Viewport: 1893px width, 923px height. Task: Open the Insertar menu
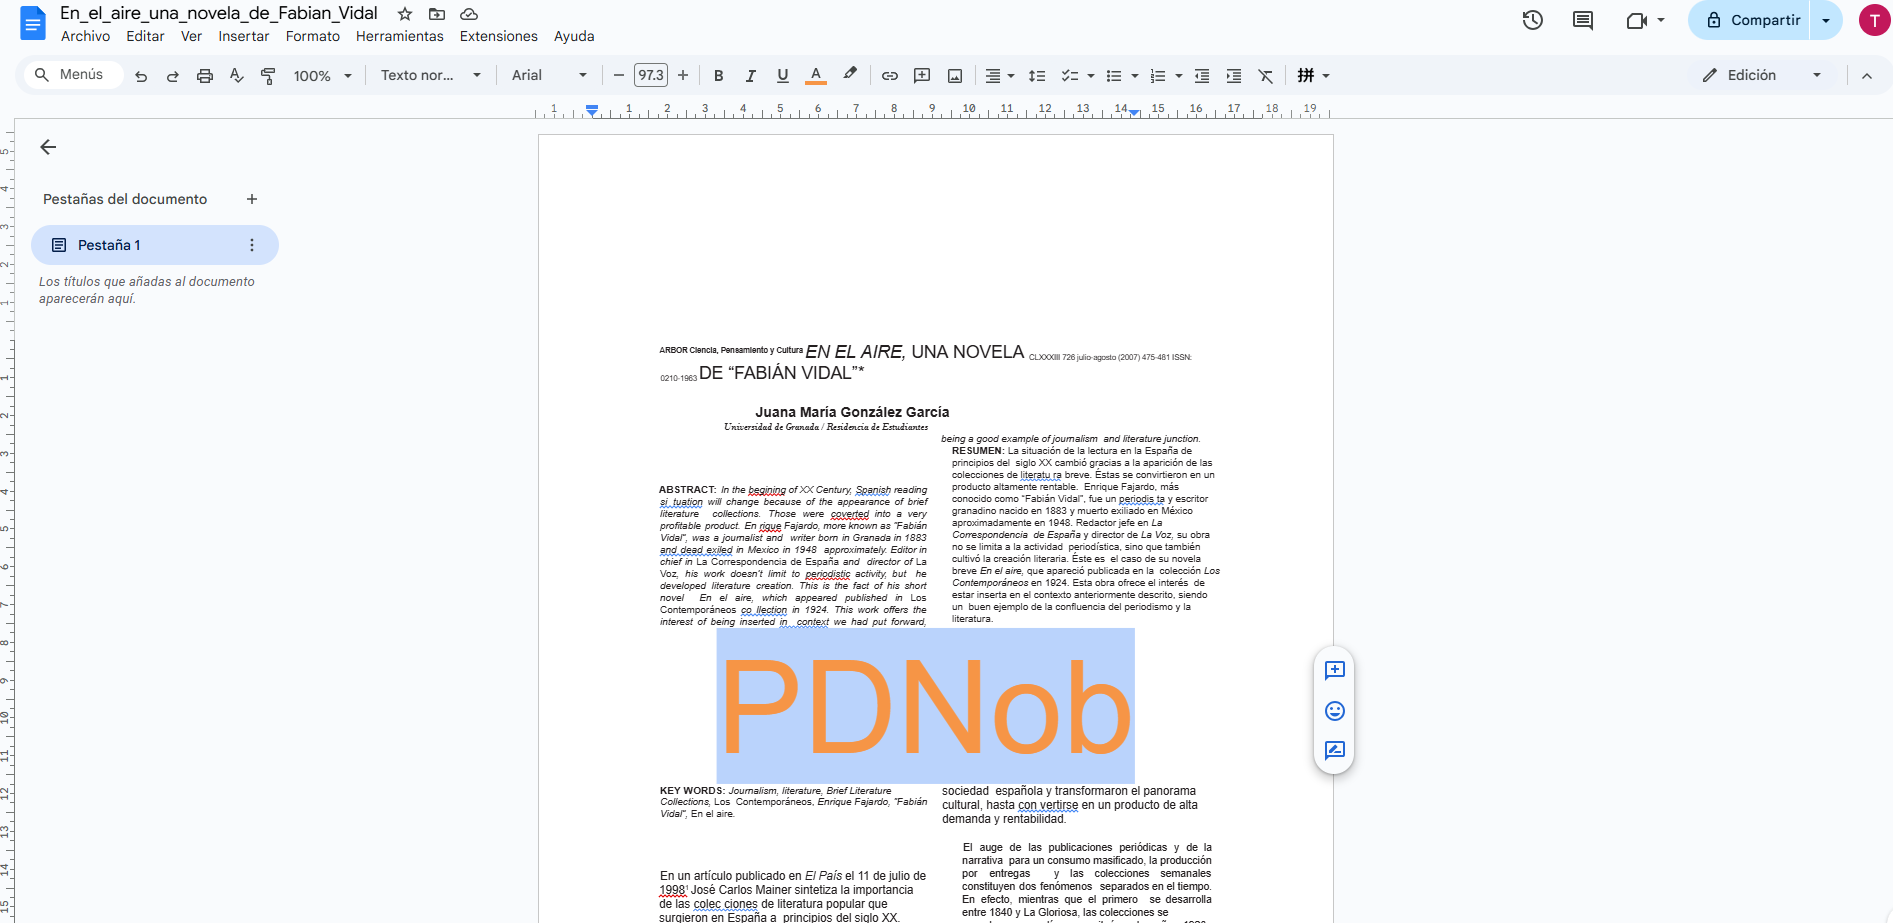pos(244,36)
